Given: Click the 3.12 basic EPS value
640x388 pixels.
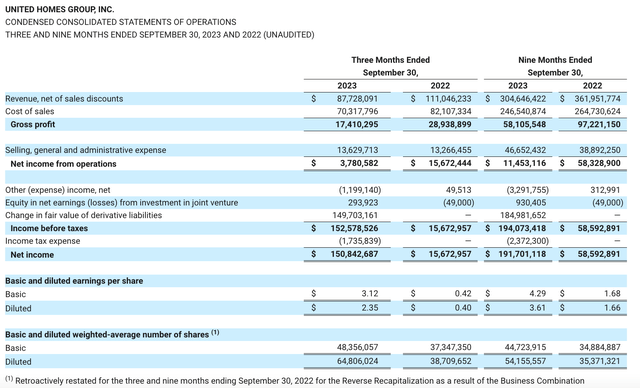Looking at the screenshot, I should tap(370, 294).
